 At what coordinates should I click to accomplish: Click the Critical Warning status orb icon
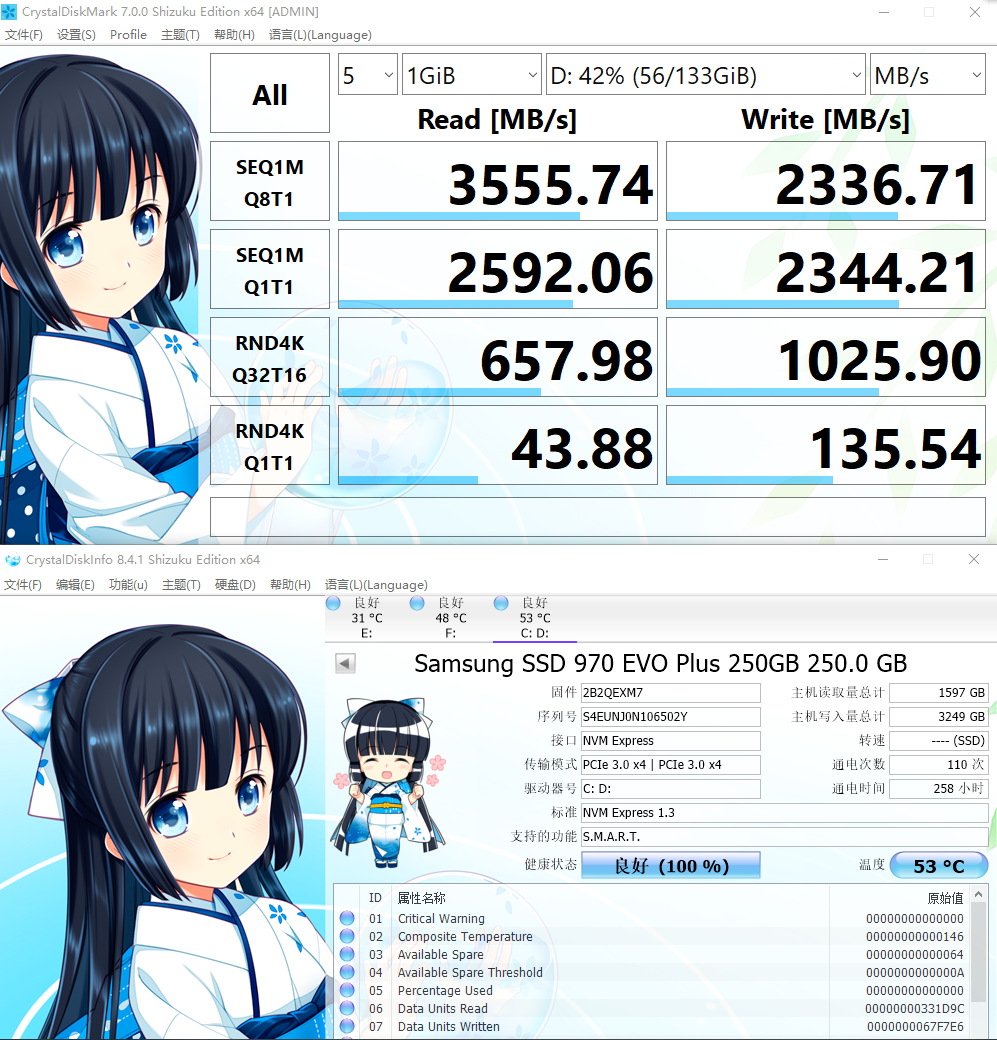[347, 918]
